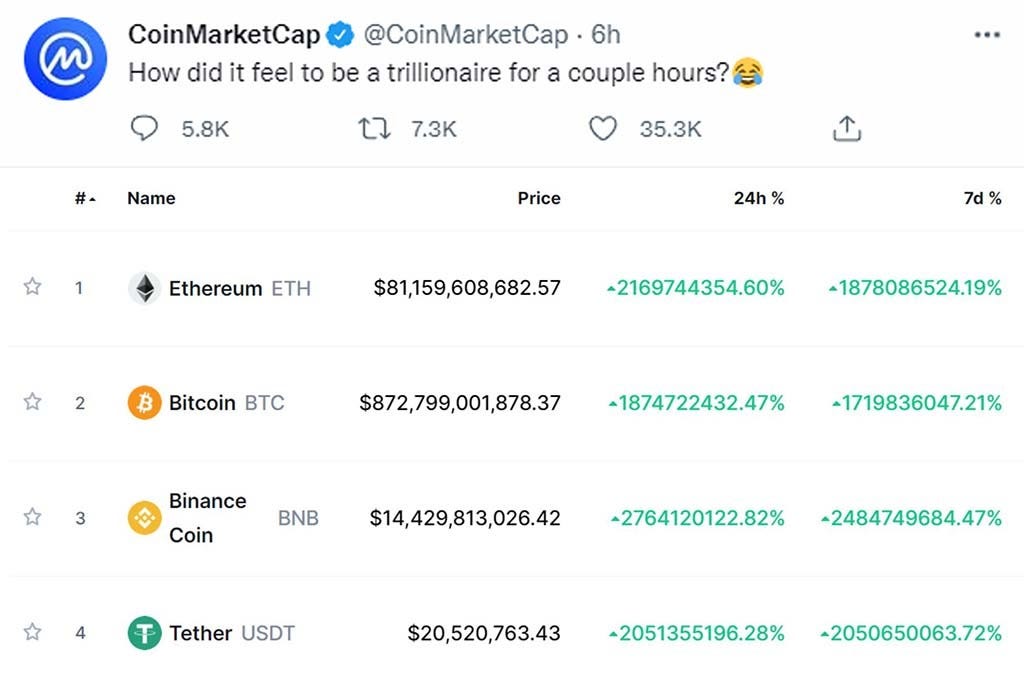Share the tweet via upload icon
The image size is (1024, 680).
pos(847,129)
